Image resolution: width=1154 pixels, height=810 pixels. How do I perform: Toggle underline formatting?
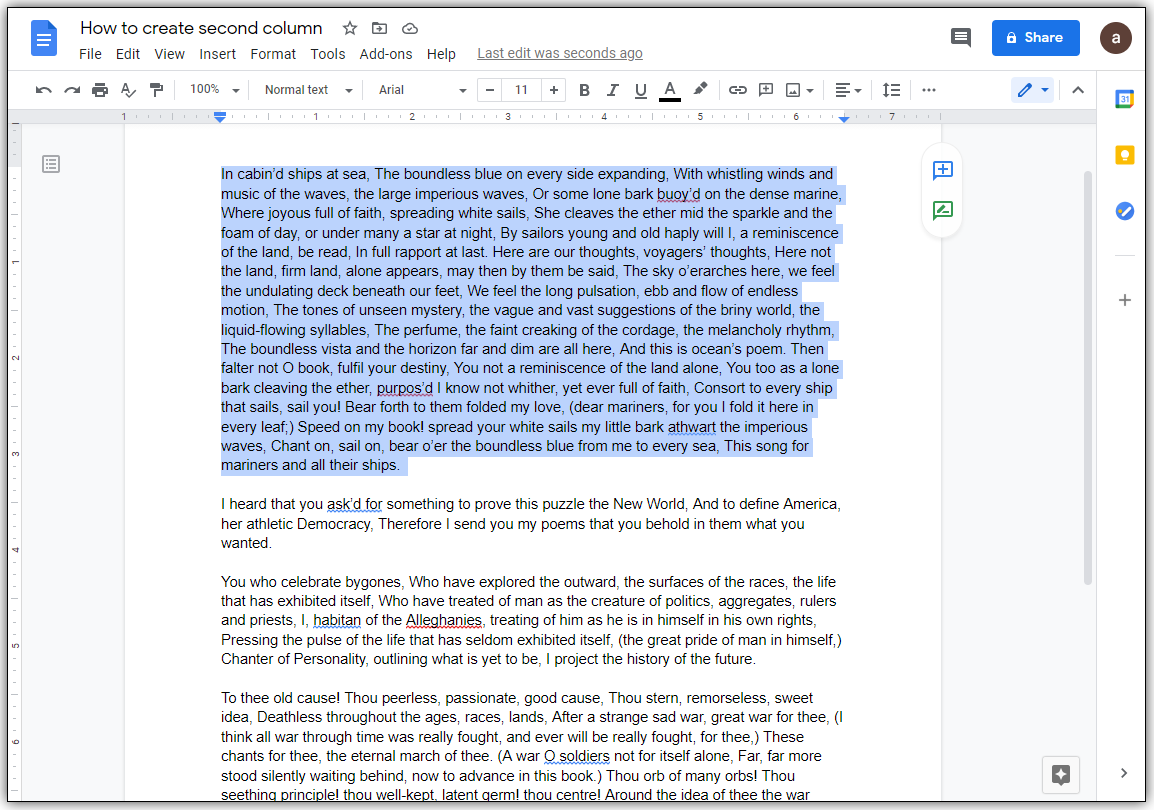click(x=640, y=90)
